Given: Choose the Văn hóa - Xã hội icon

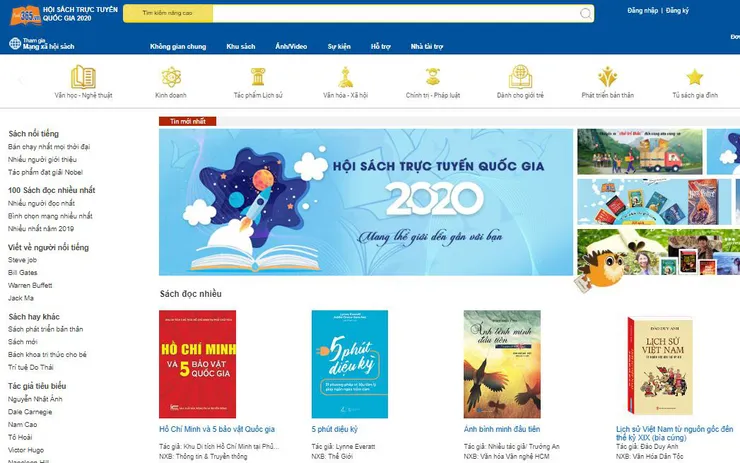Looking at the screenshot, I should [345, 77].
